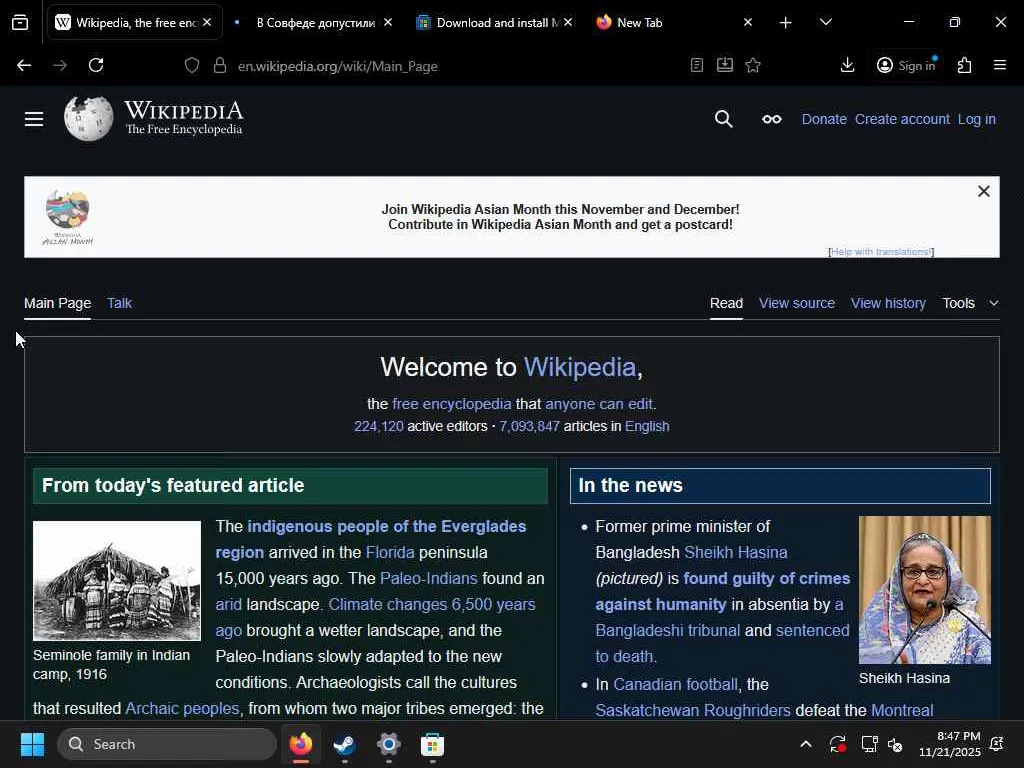Viewport: 1024px width, 768px height.
Task: Open Archaic peoples link
Action: coord(182,709)
